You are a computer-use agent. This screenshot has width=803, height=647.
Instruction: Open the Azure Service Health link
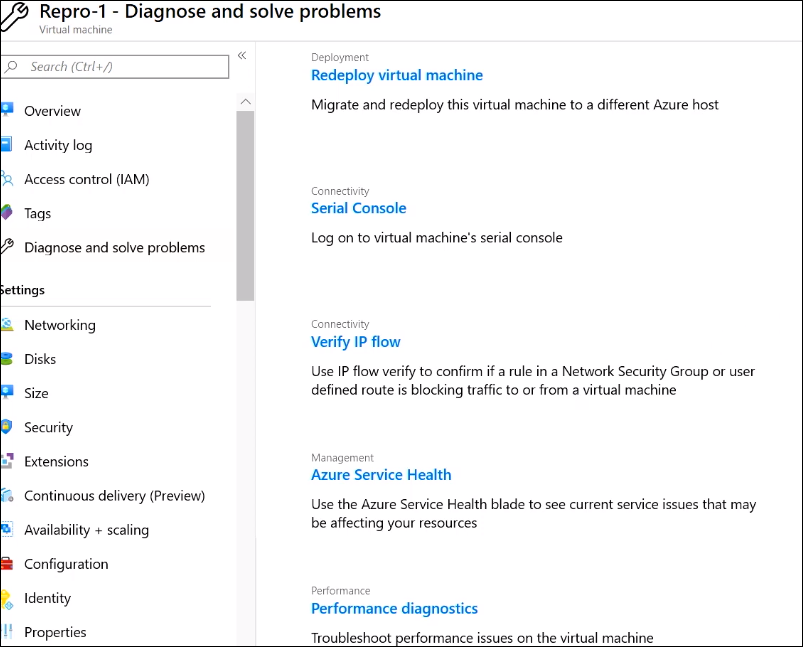(x=381, y=475)
